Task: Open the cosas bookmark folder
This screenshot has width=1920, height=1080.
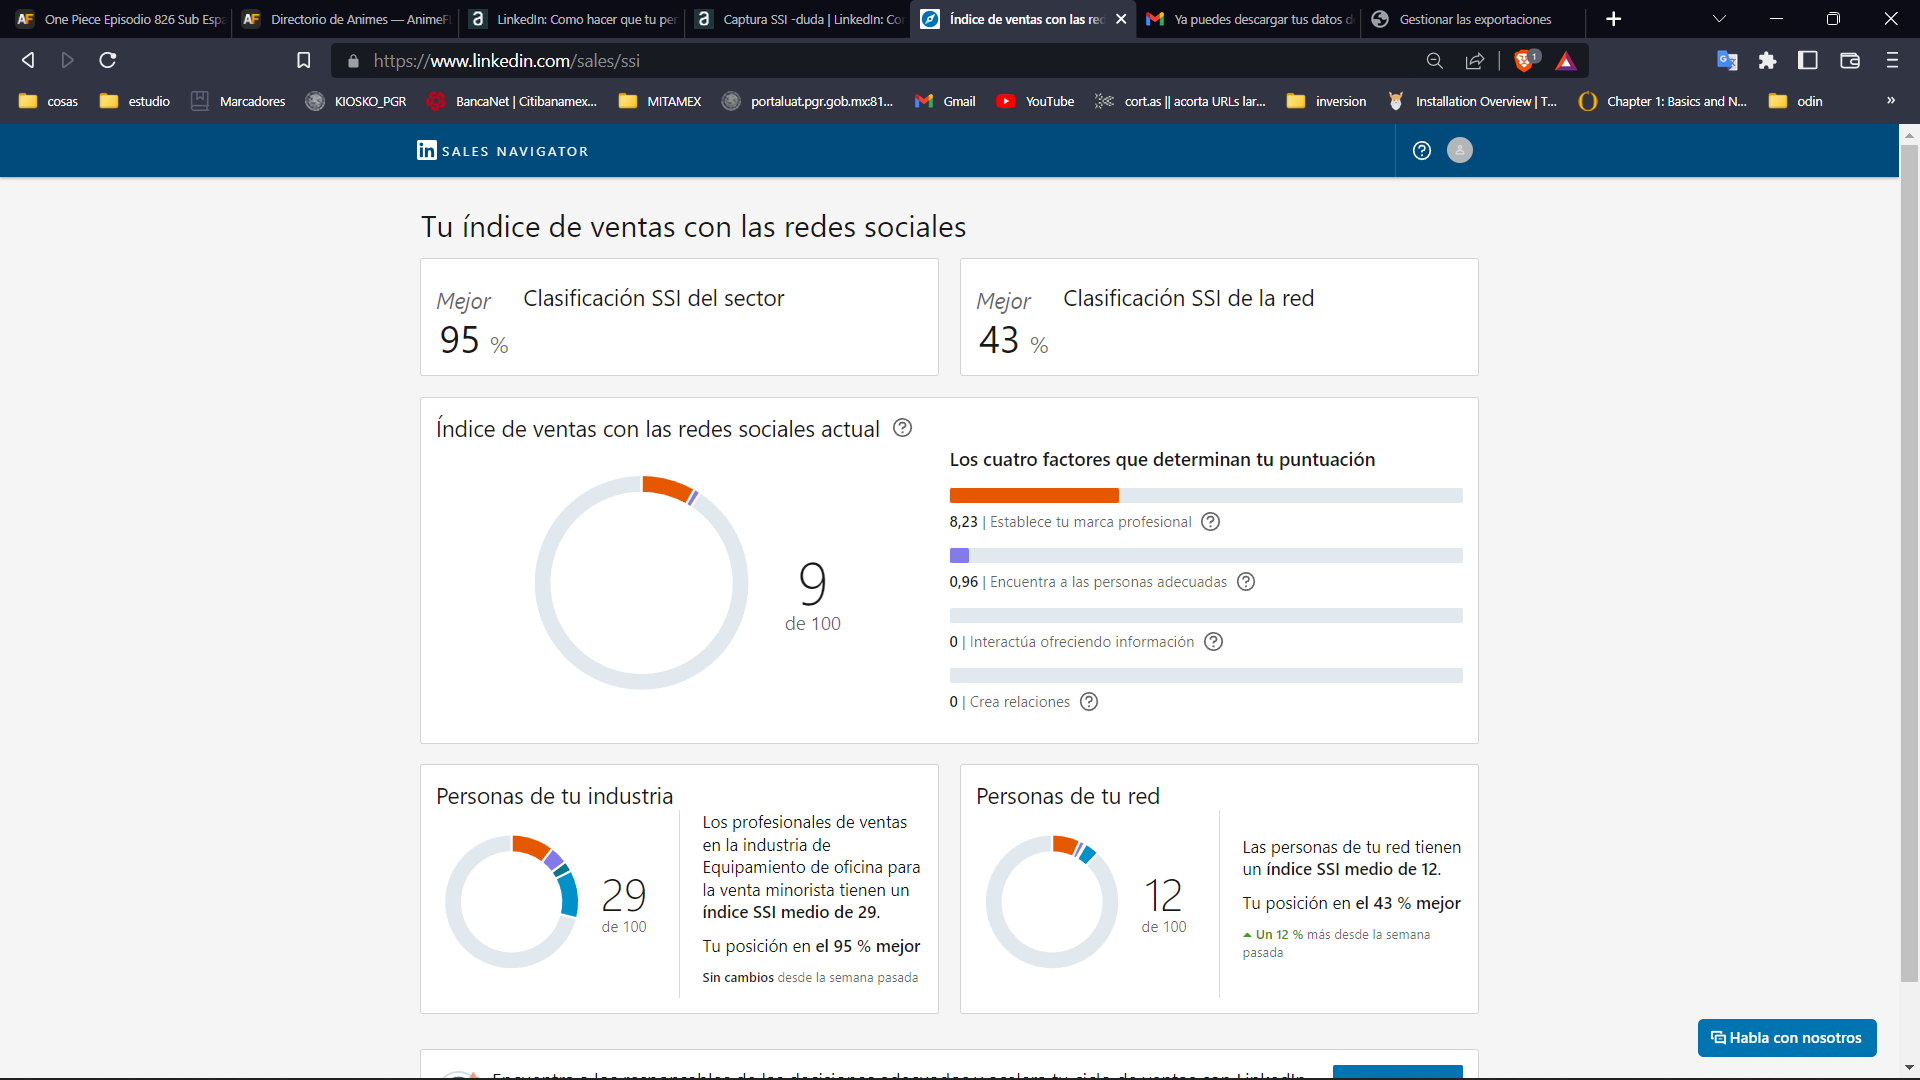Action: point(48,101)
